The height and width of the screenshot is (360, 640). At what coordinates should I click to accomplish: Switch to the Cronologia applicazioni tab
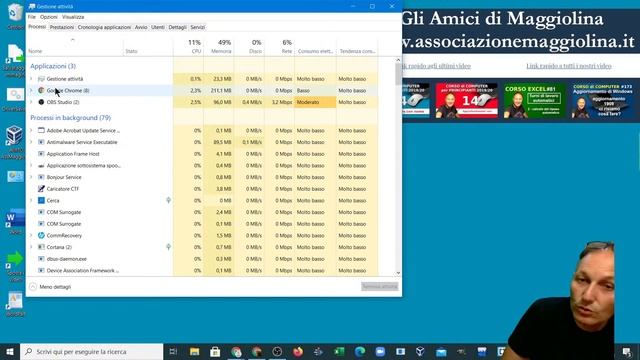click(104, 27)
